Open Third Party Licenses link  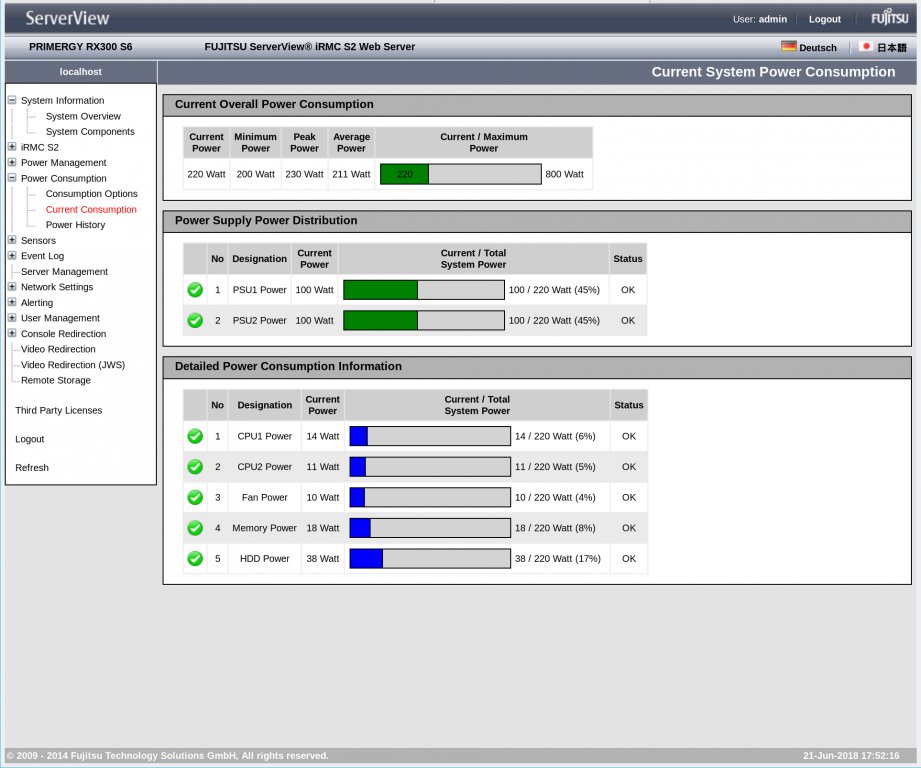coord(58,411)
